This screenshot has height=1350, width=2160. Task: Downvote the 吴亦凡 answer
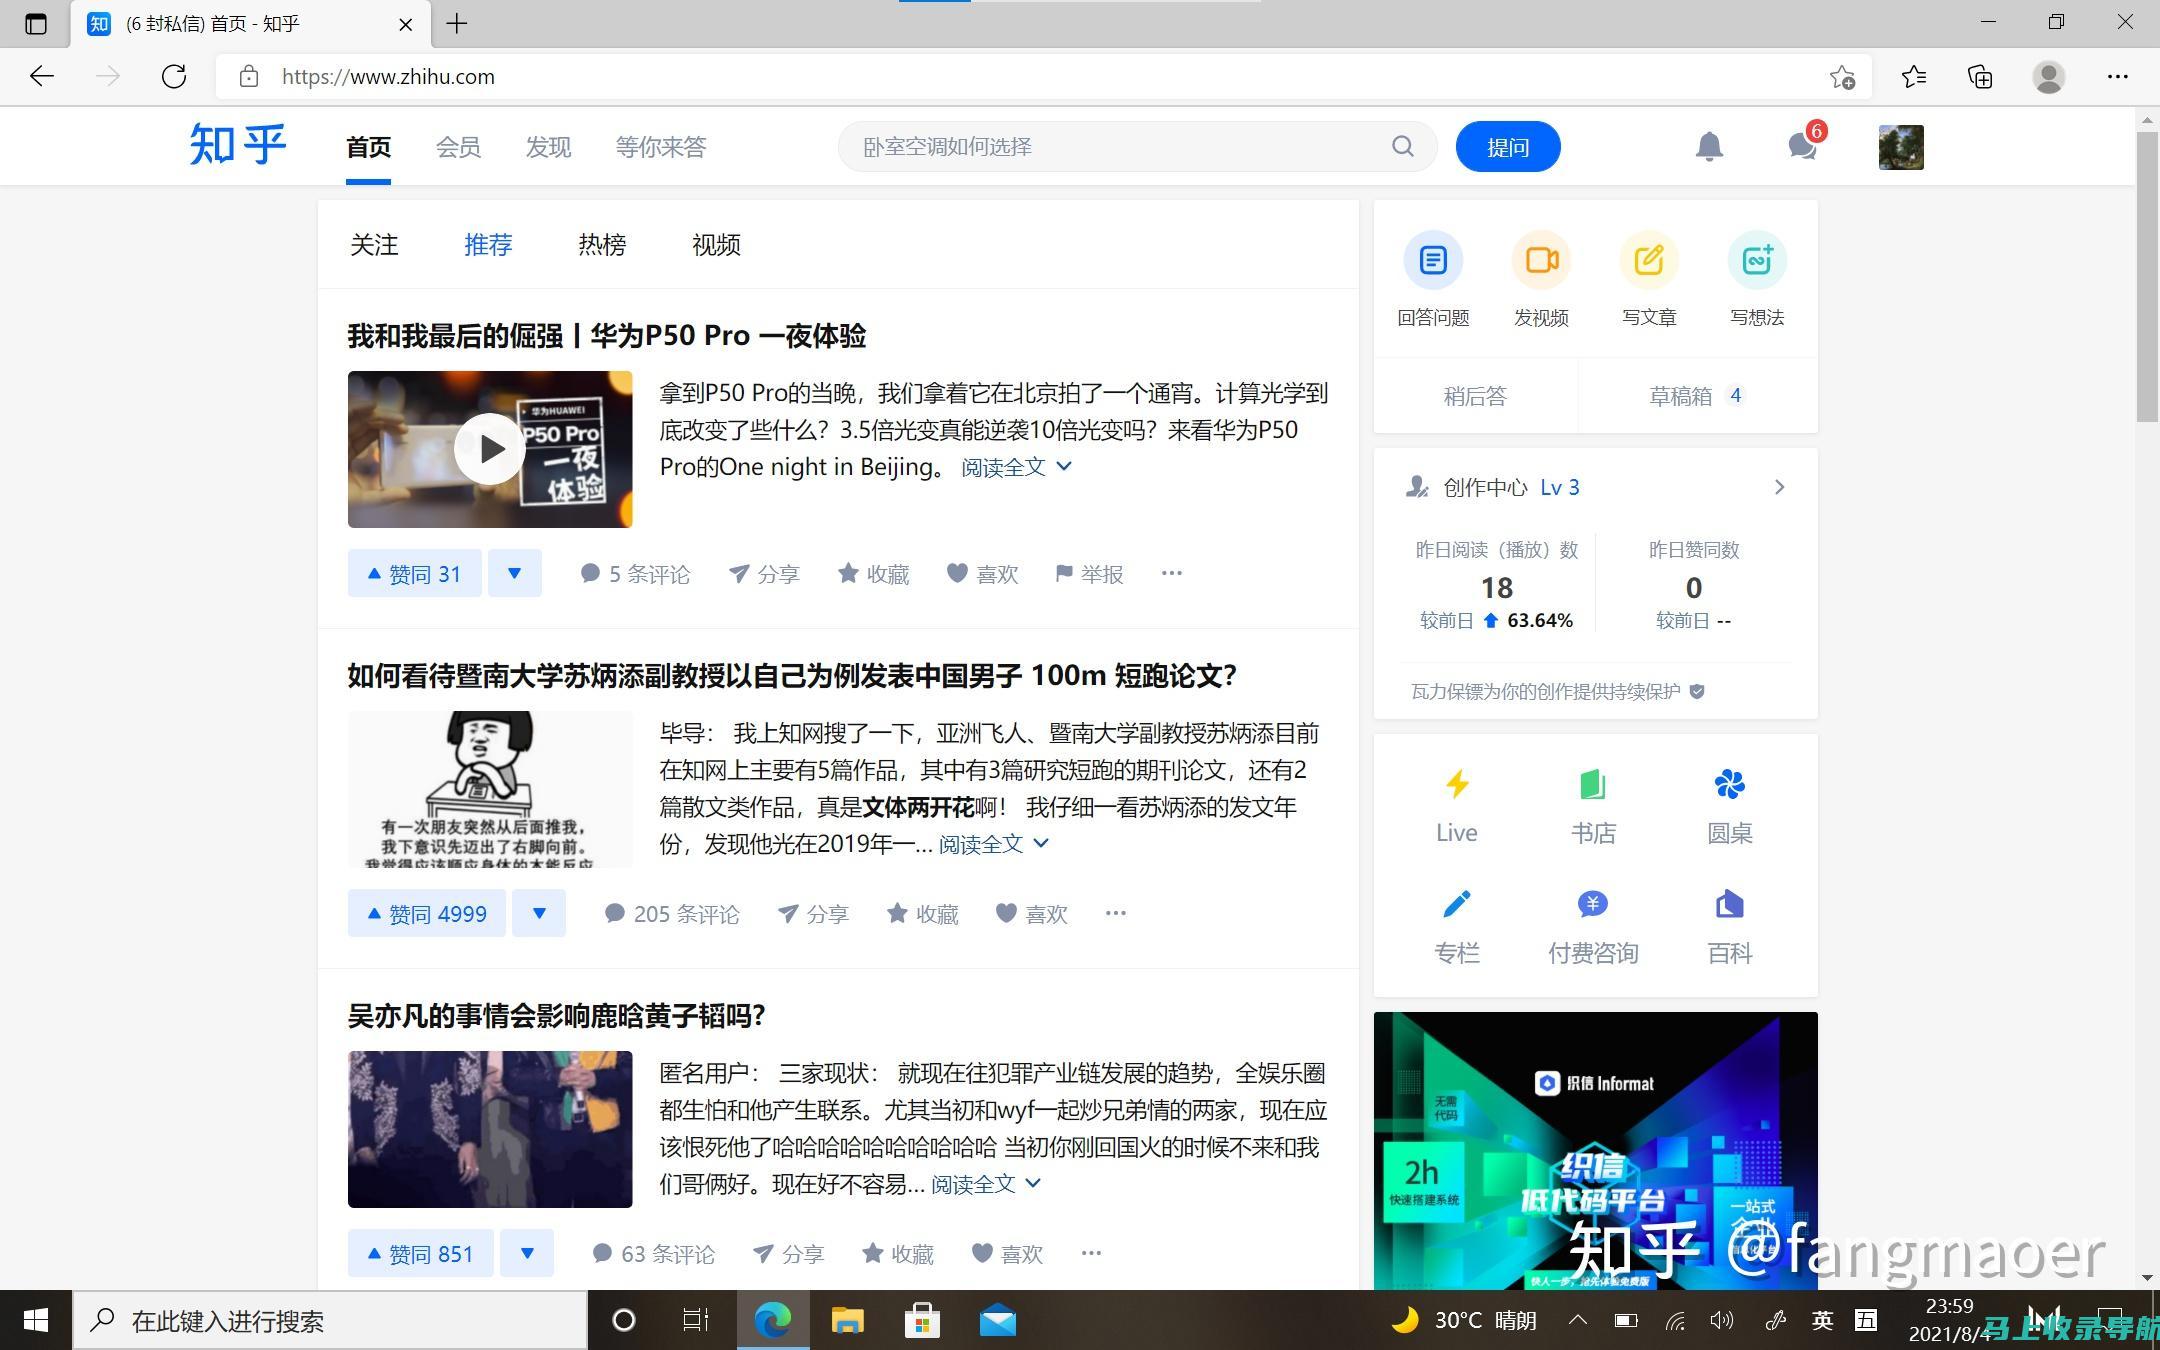click(x=527, y=1253)
